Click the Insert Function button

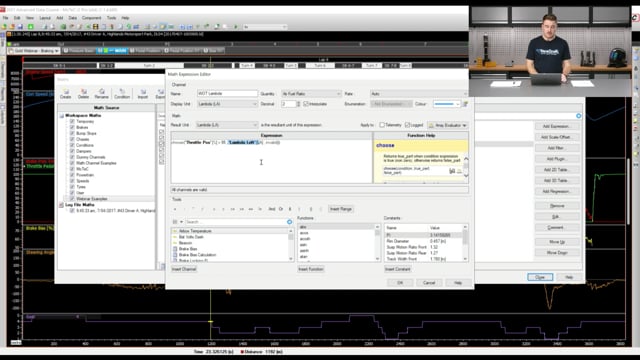311,269
